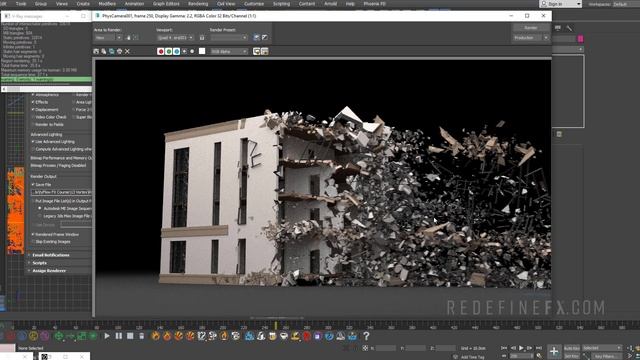640x360 pixels.
Task: Click the timeline frame slider marker
Action: pos(276,326)
